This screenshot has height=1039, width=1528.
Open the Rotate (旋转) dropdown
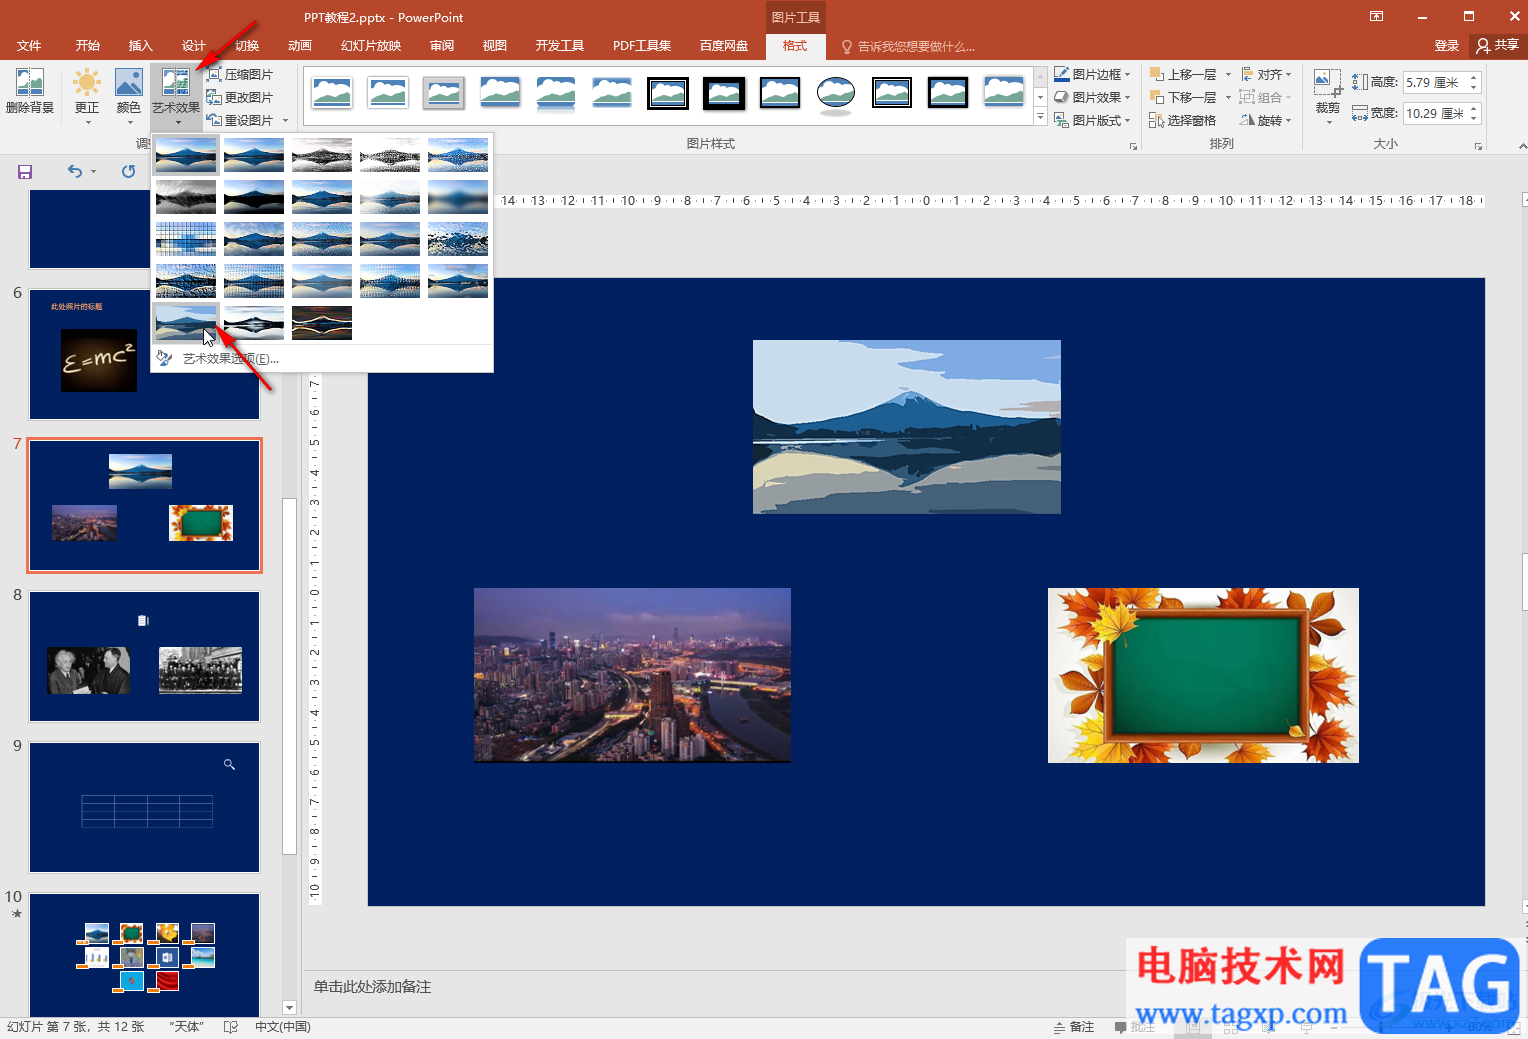pyautogui.click(x=1266, y=121)
